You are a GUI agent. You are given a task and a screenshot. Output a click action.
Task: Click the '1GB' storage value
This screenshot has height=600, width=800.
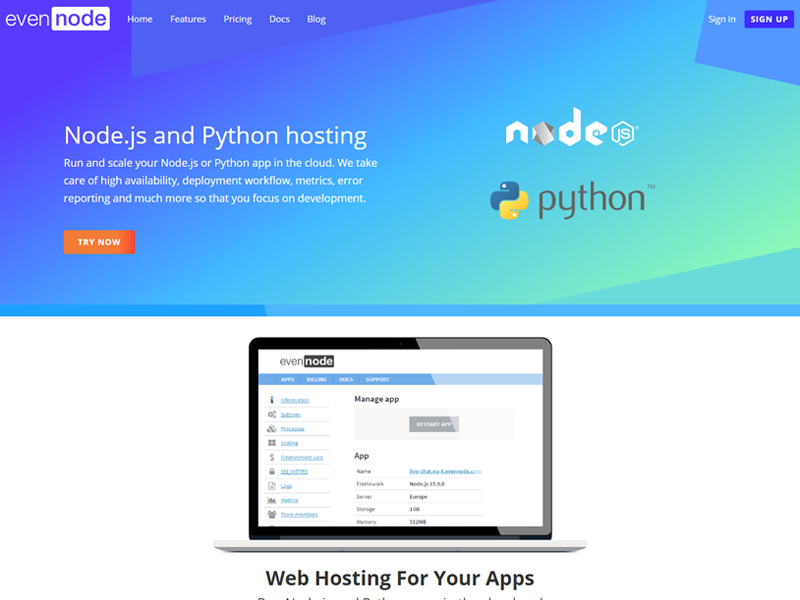[414, 509]
